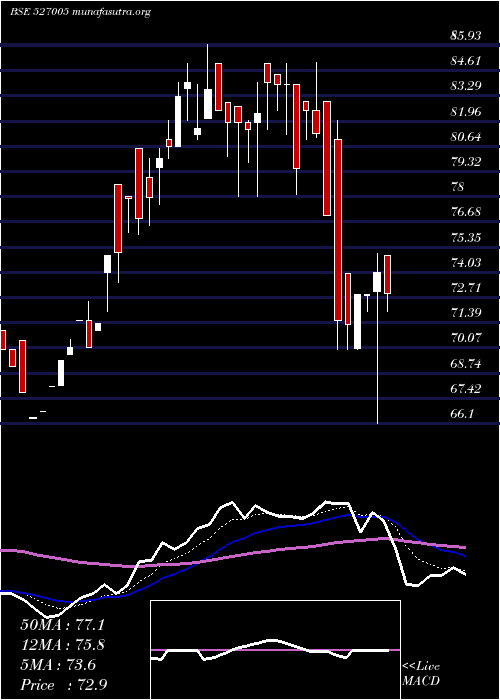Click the 72.71 price label
The image size is (500, 700).
pos(465,287)
